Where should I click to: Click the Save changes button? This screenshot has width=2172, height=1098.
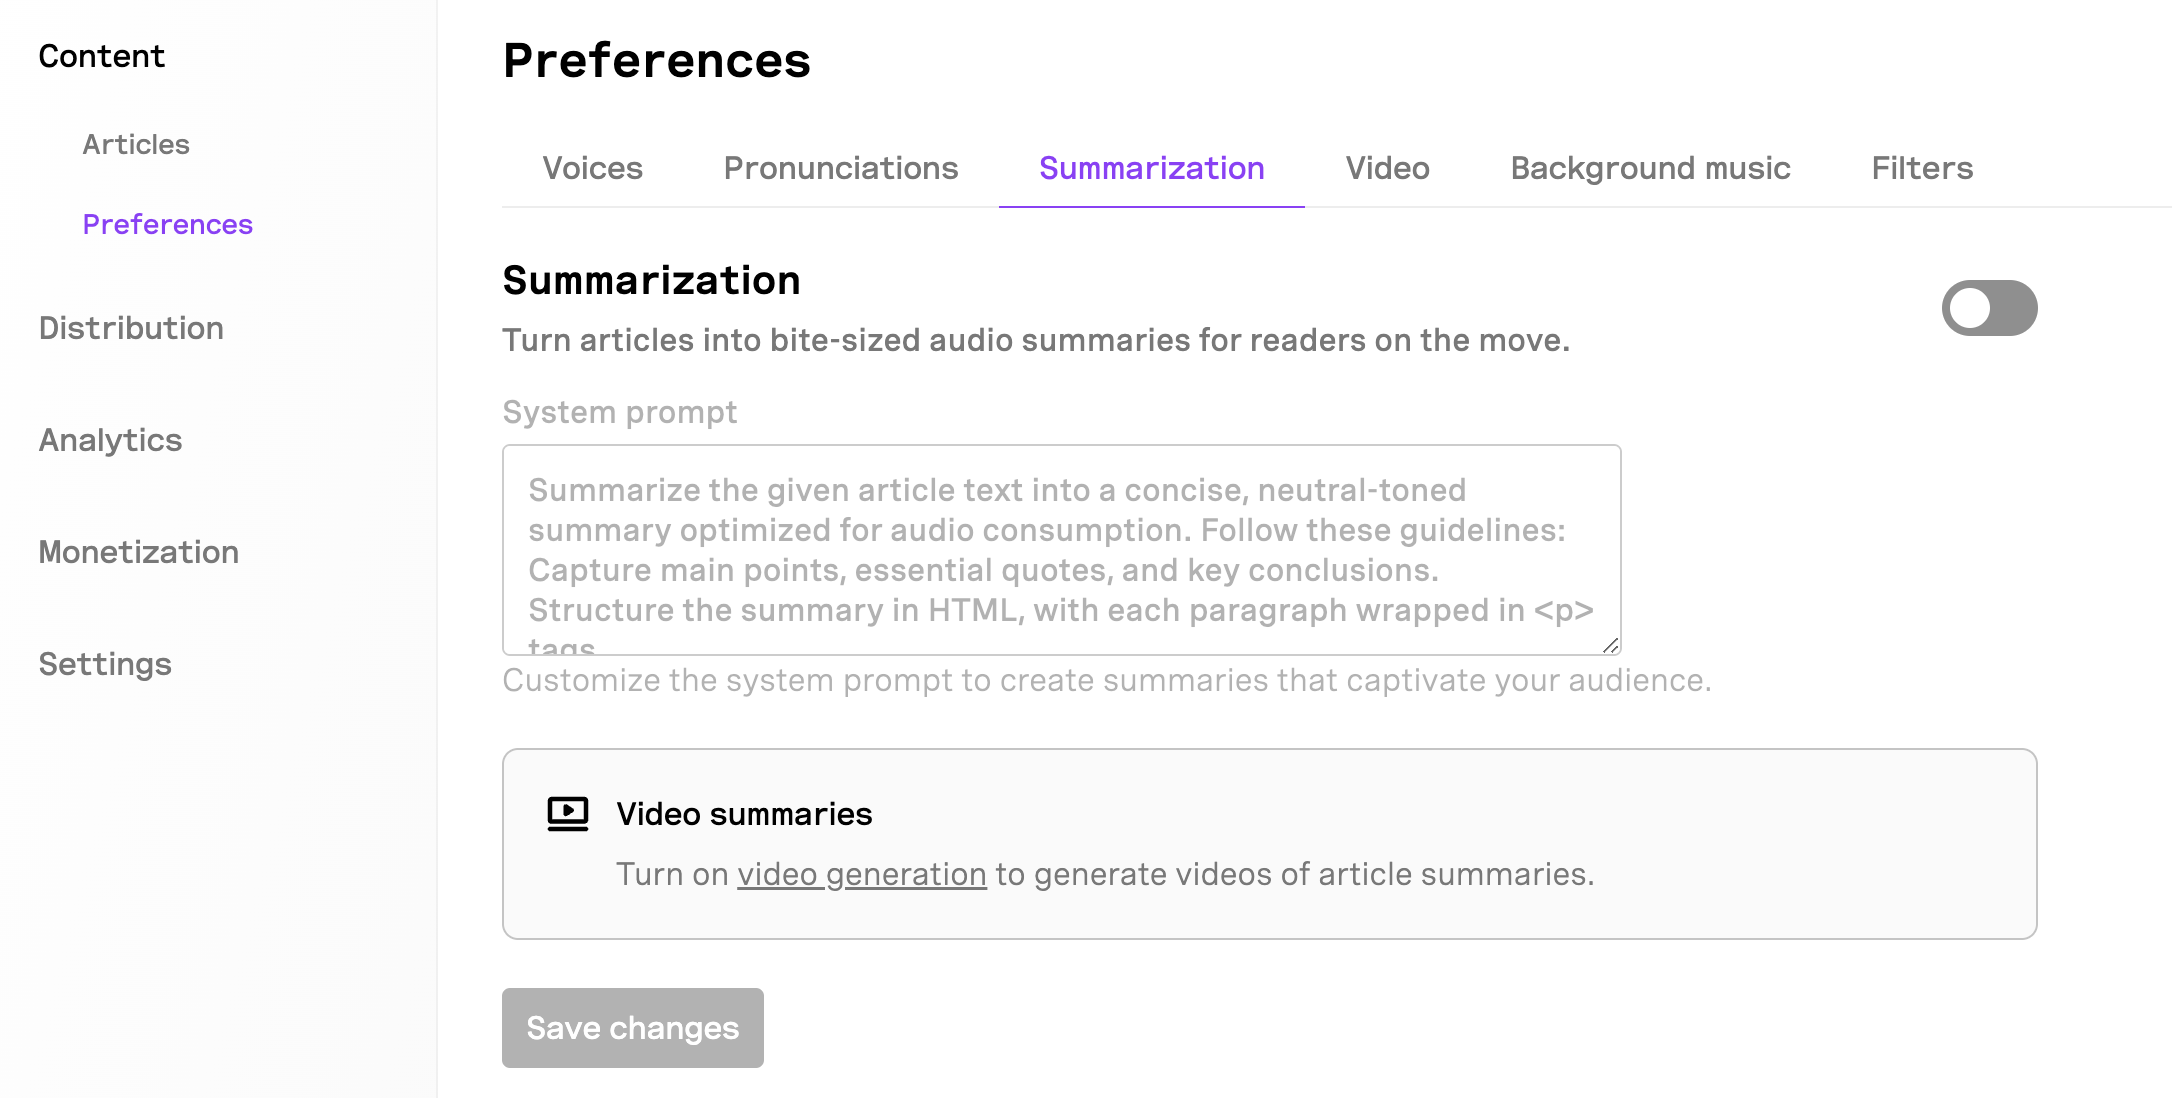pos(633,1028)
